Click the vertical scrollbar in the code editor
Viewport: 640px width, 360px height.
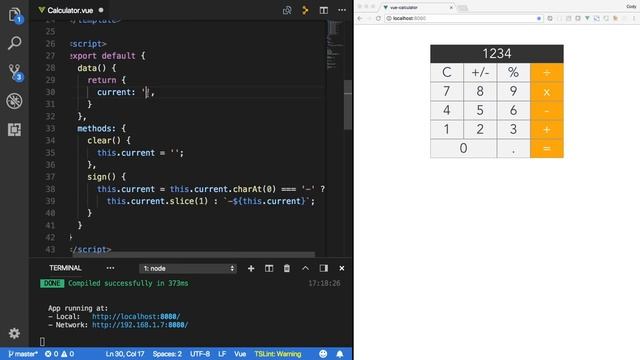348,105
